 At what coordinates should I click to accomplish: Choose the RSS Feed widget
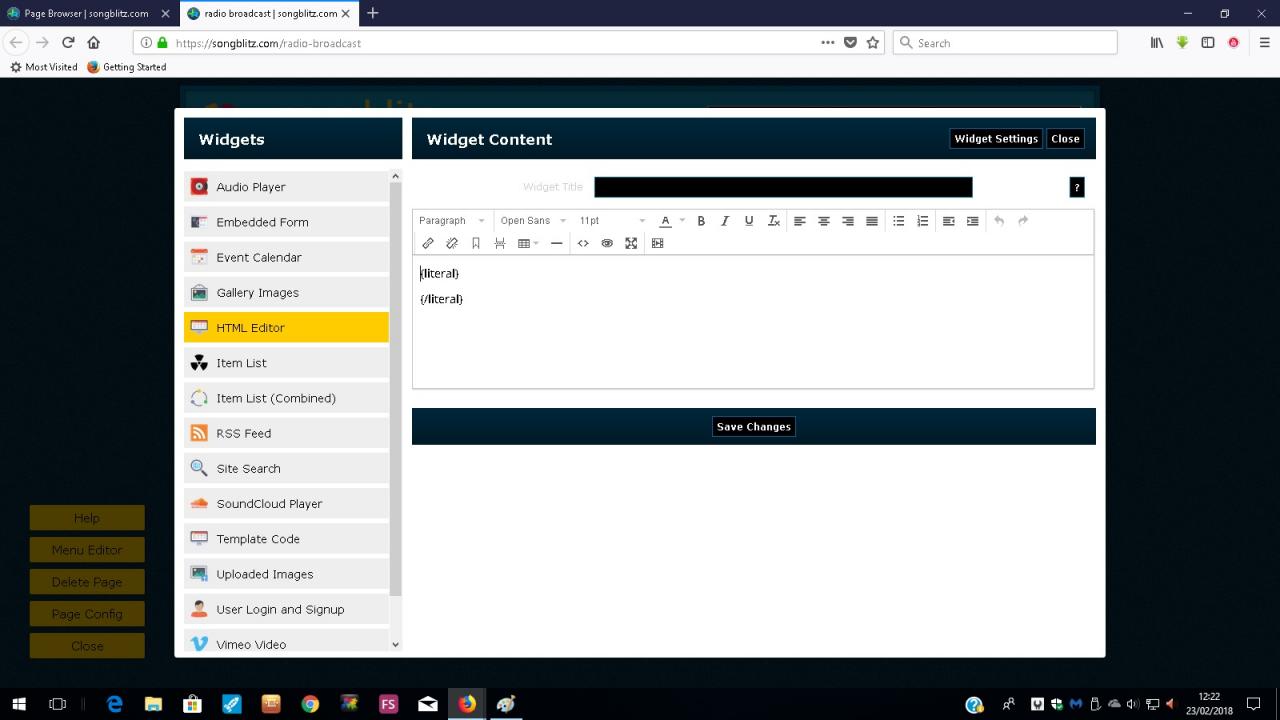point(286,433)
